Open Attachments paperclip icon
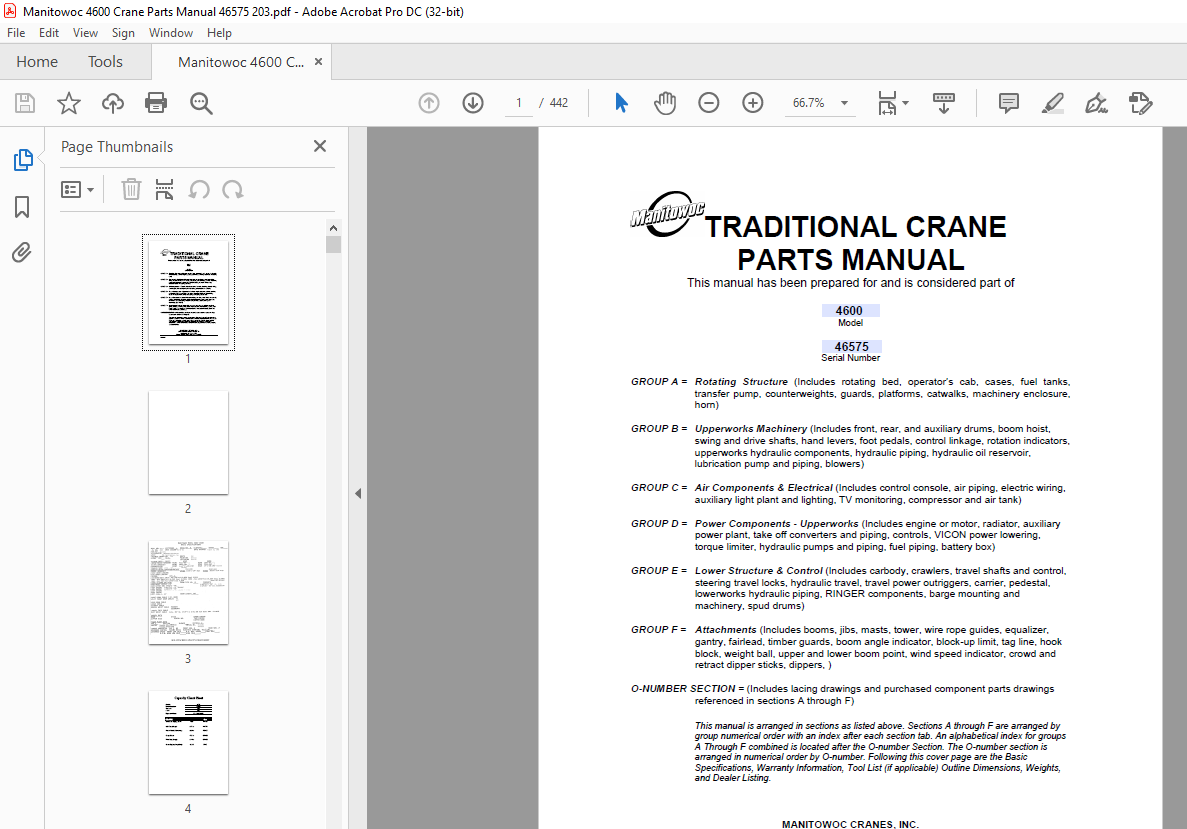1187x829 pixels. click(x=22, y=252)
